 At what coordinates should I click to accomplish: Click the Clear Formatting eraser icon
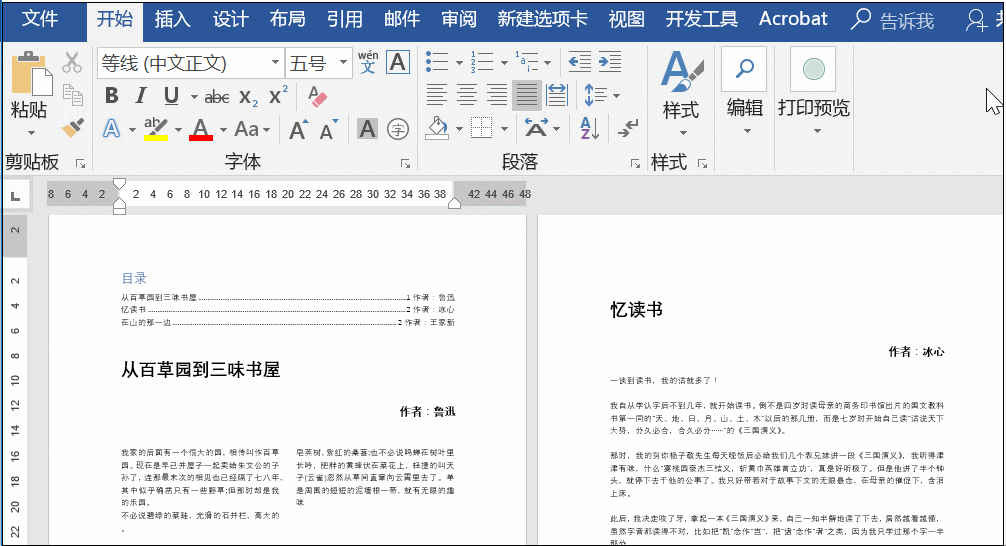tap(318, 96)
